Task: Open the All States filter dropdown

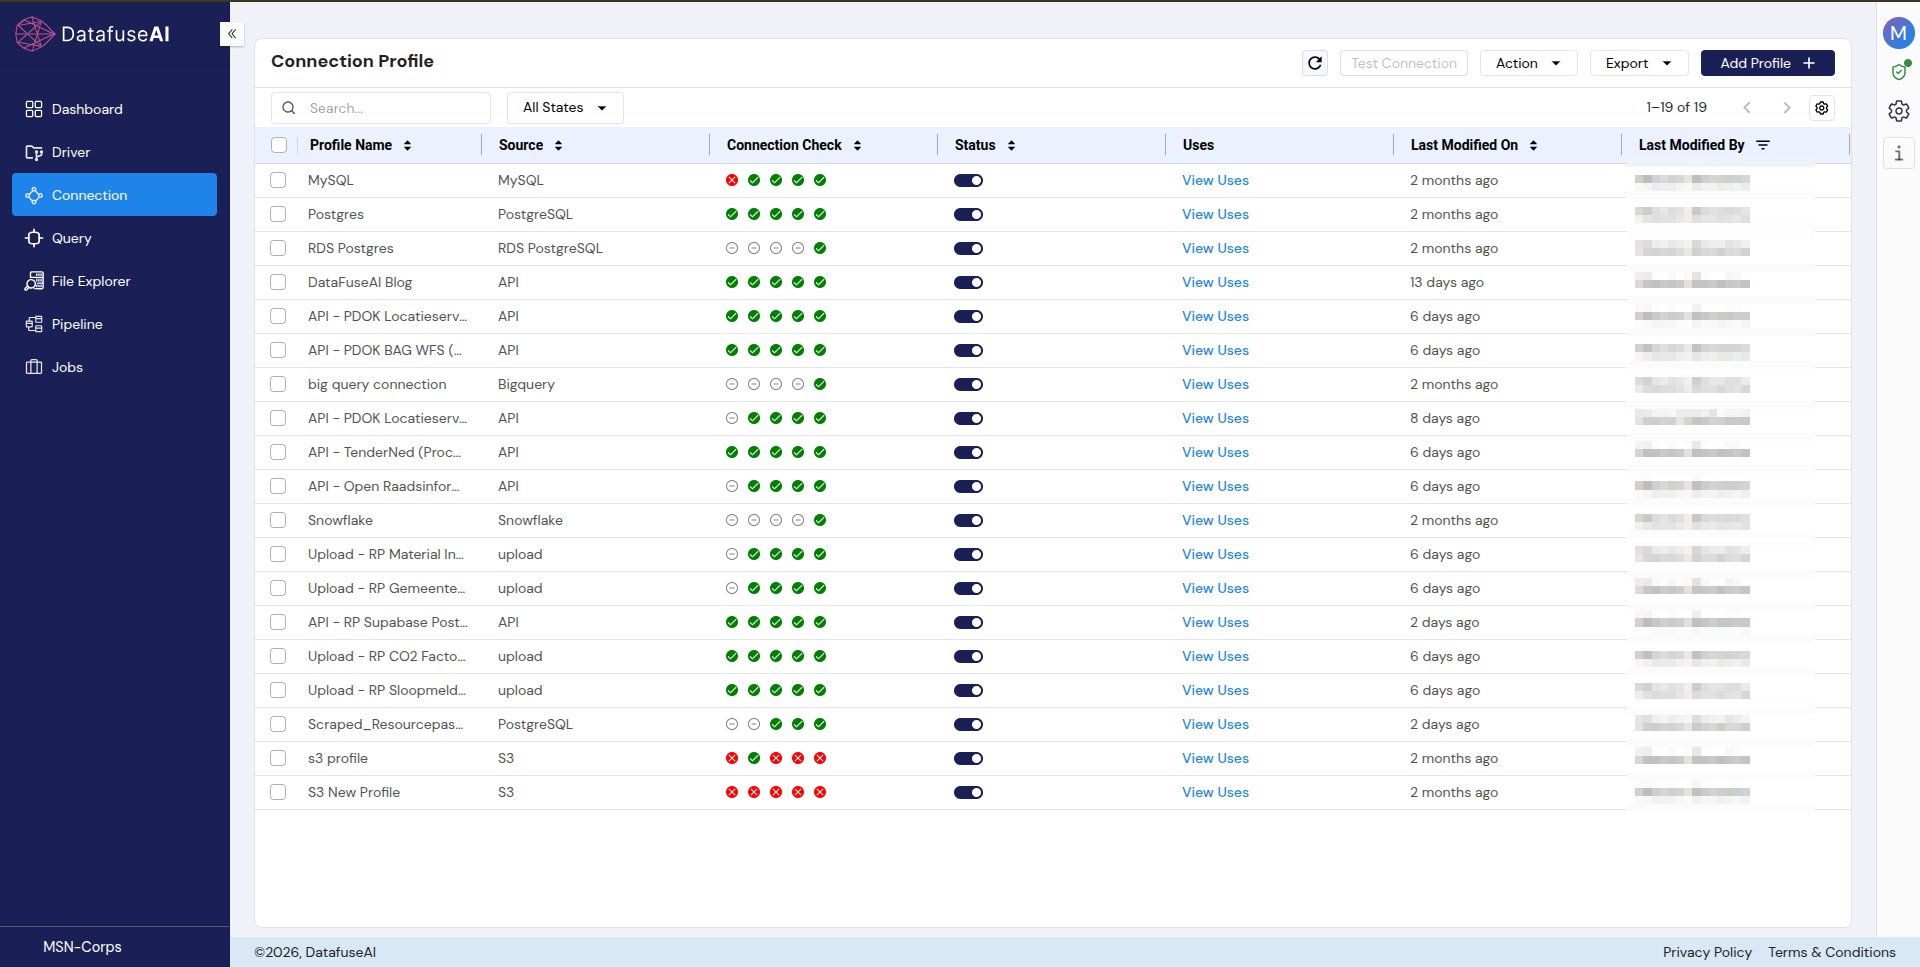Action: tap(565, 108)
